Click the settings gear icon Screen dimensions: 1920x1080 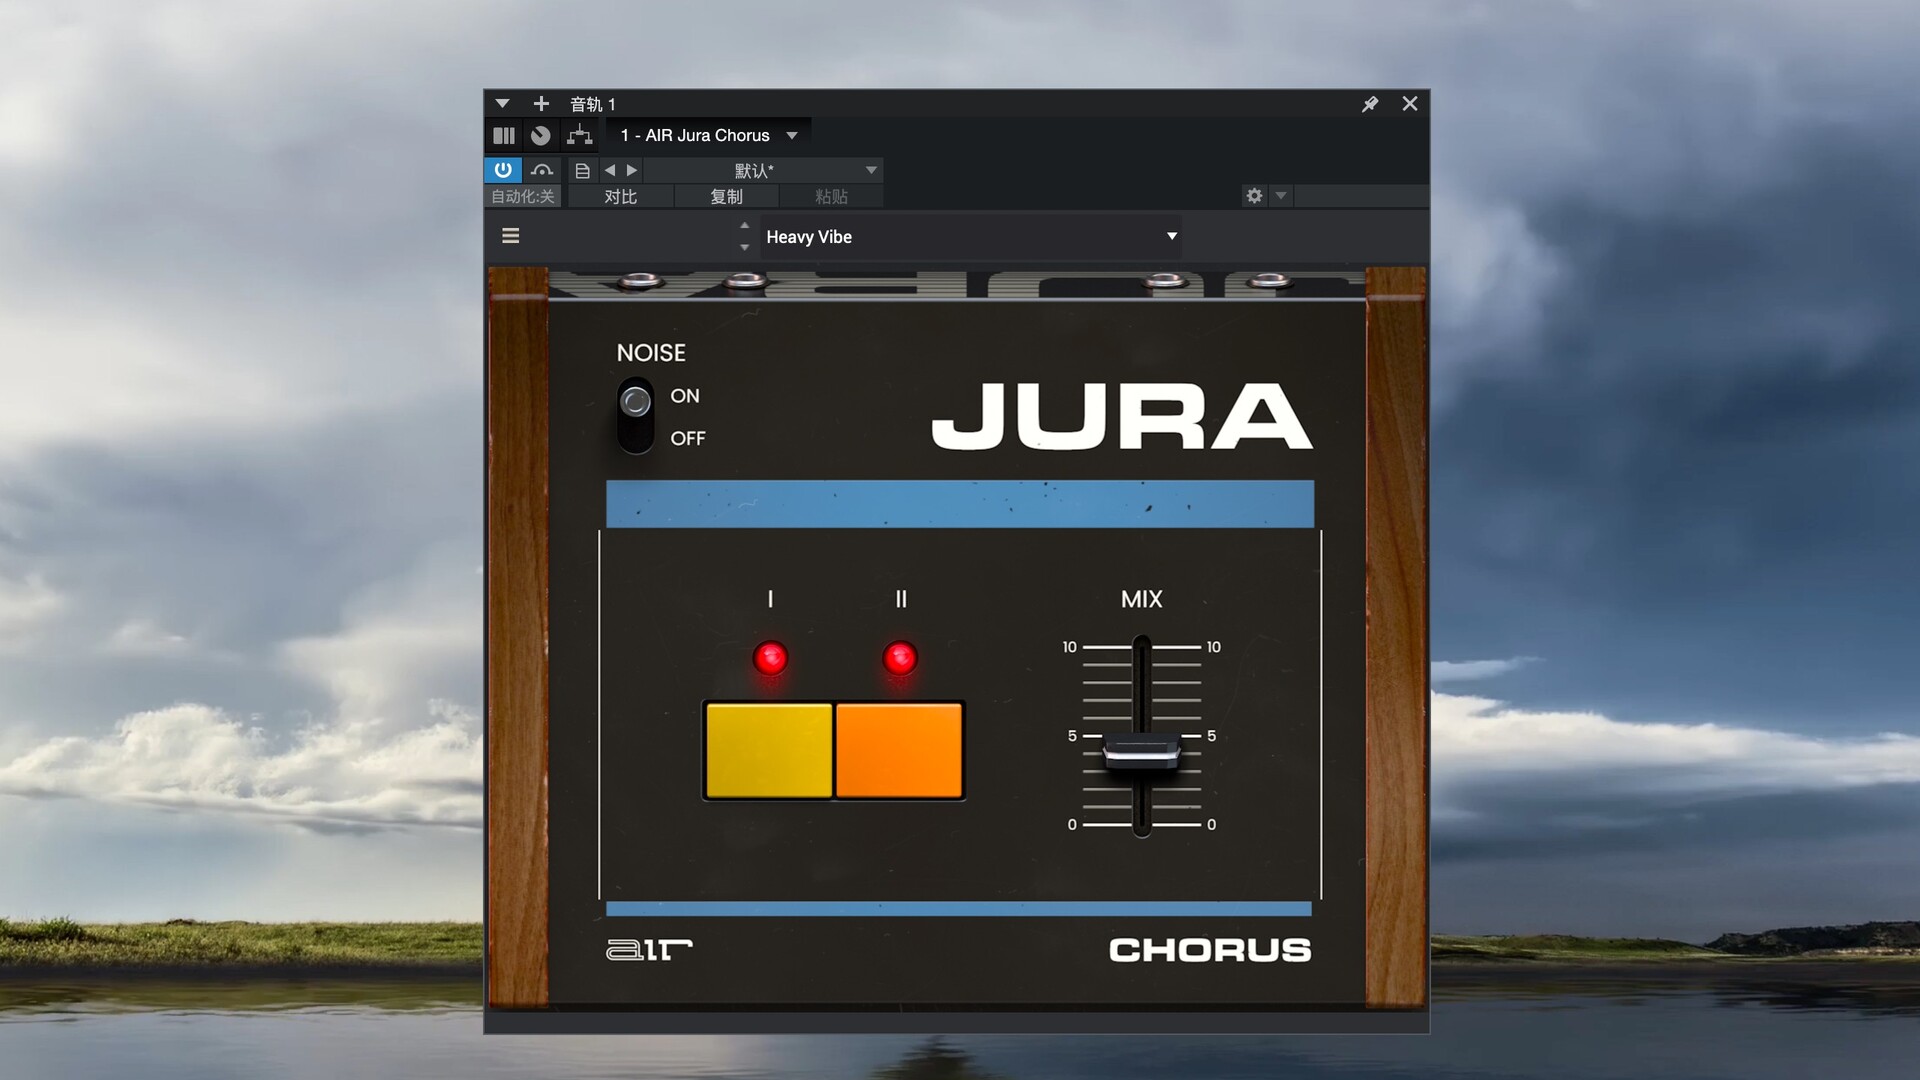[x=1254, y=196]
